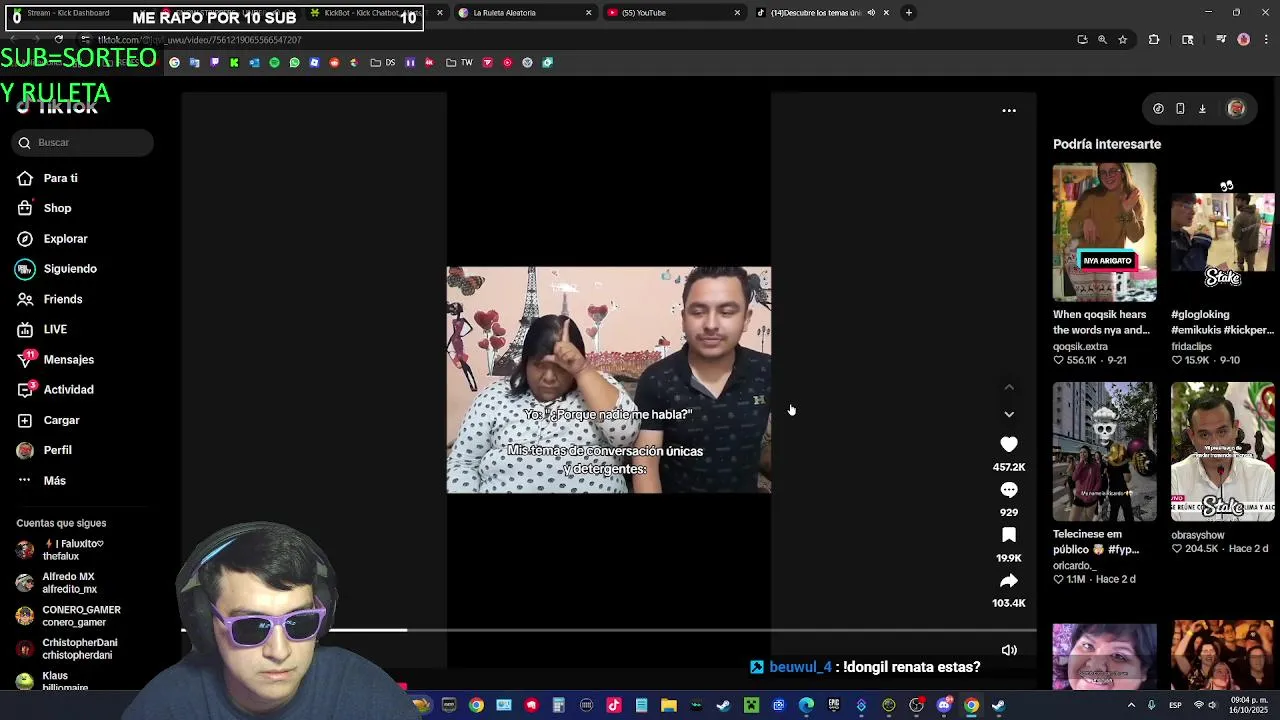Close the YouTube browser tab
Image resolution: width=1280 pixels, height=720 pixels.
[737, 13]
